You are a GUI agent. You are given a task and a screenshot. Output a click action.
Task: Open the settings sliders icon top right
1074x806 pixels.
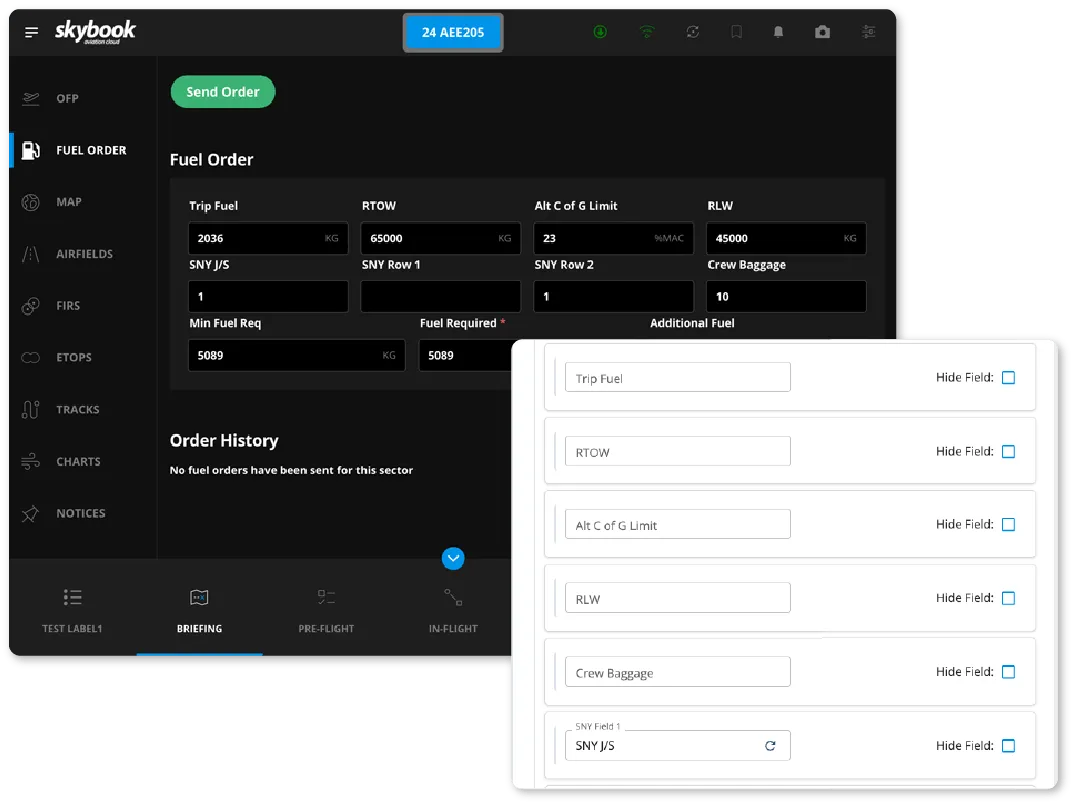tap(868, 31)
